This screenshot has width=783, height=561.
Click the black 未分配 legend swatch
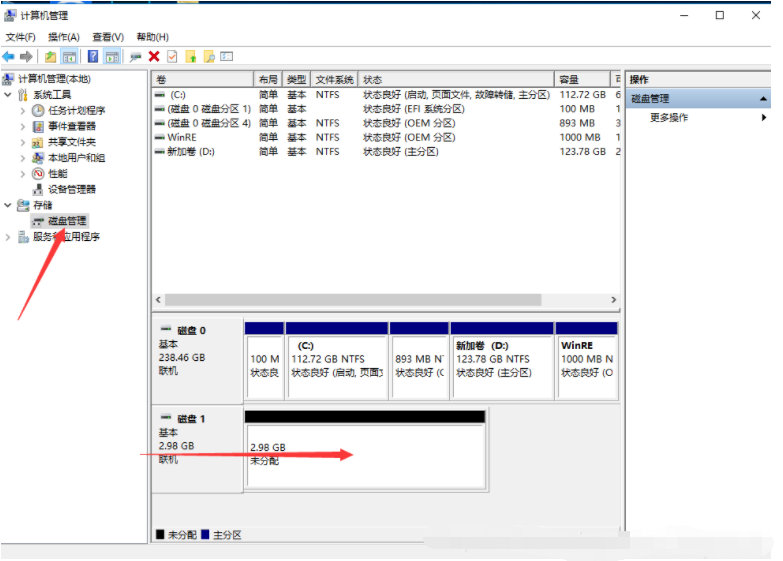(x=160, y=535)
